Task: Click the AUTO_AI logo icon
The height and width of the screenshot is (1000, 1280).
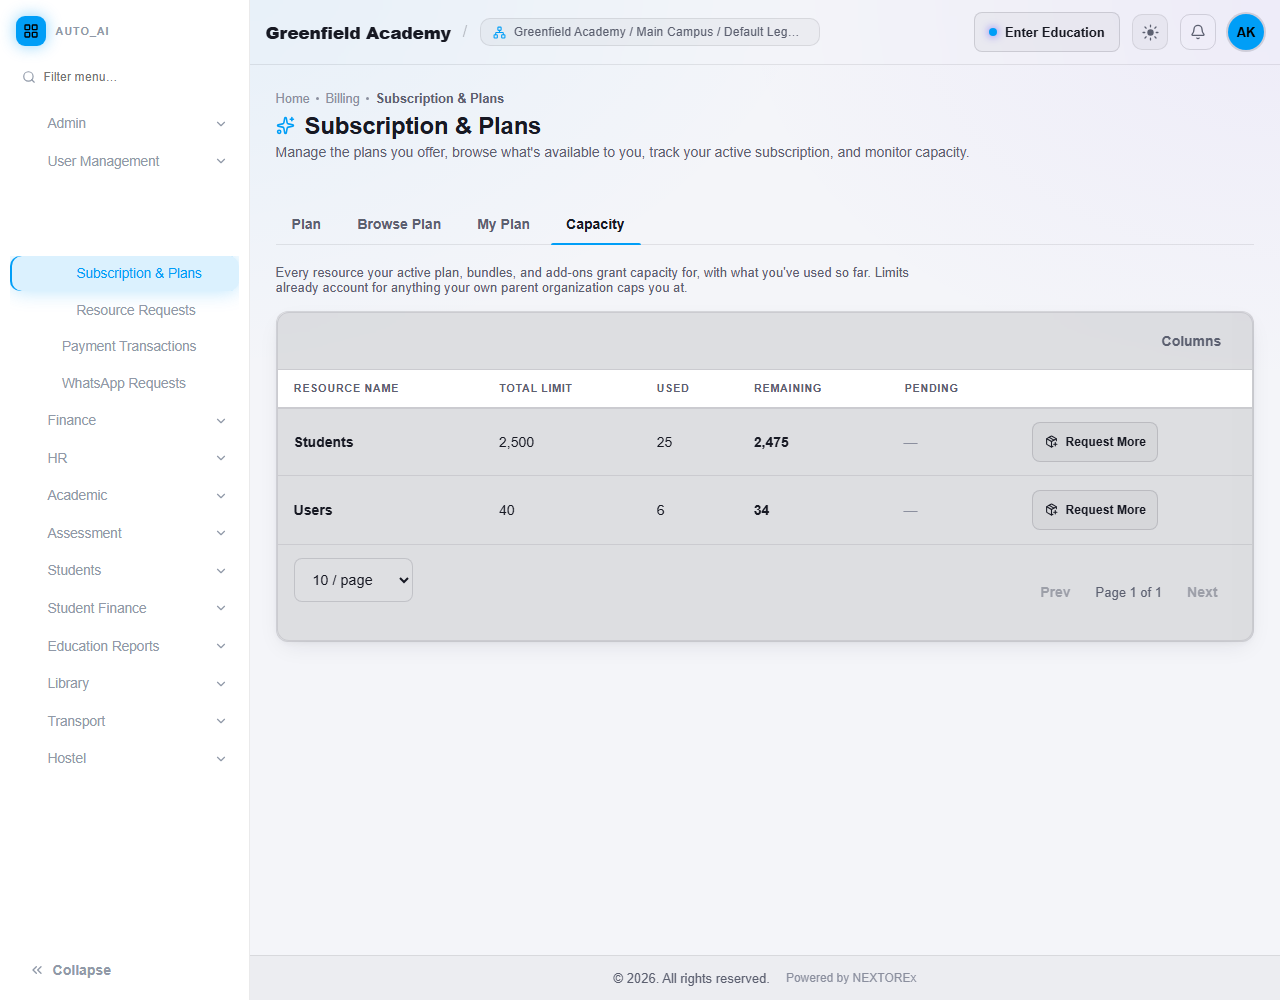Action: (31, 31)
